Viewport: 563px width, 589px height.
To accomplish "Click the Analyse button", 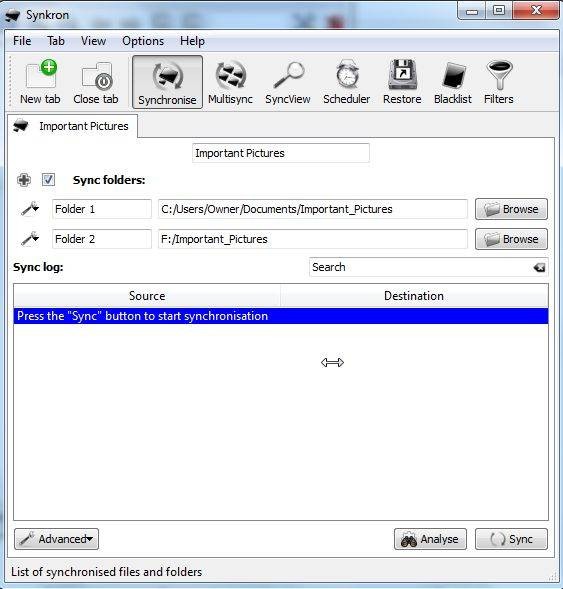I will point(430,539).
